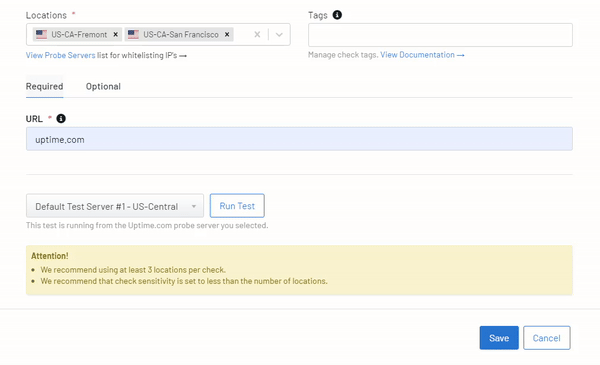Click the flag icon on the Fremont tag
Viewport: 600px width, 365px height.
point(41,34)
